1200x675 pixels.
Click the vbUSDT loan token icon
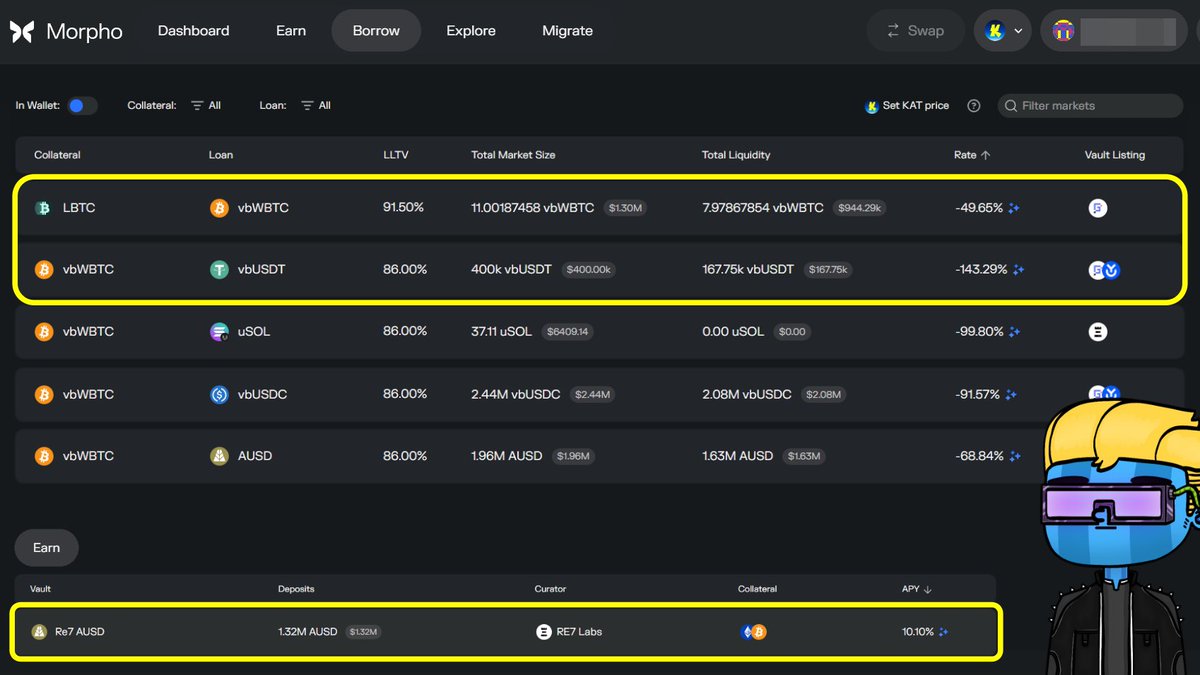click(219, 269)
